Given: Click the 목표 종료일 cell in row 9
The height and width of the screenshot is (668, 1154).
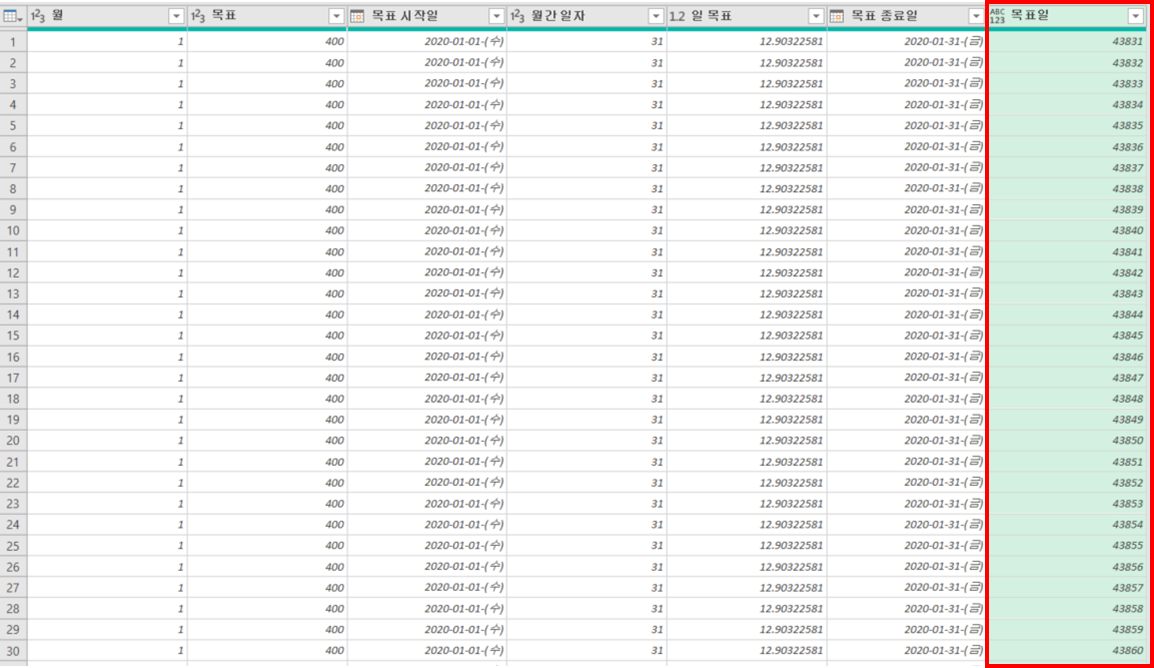Looking at the screenshot, I should pyautogui.click(x=907, y=210).
